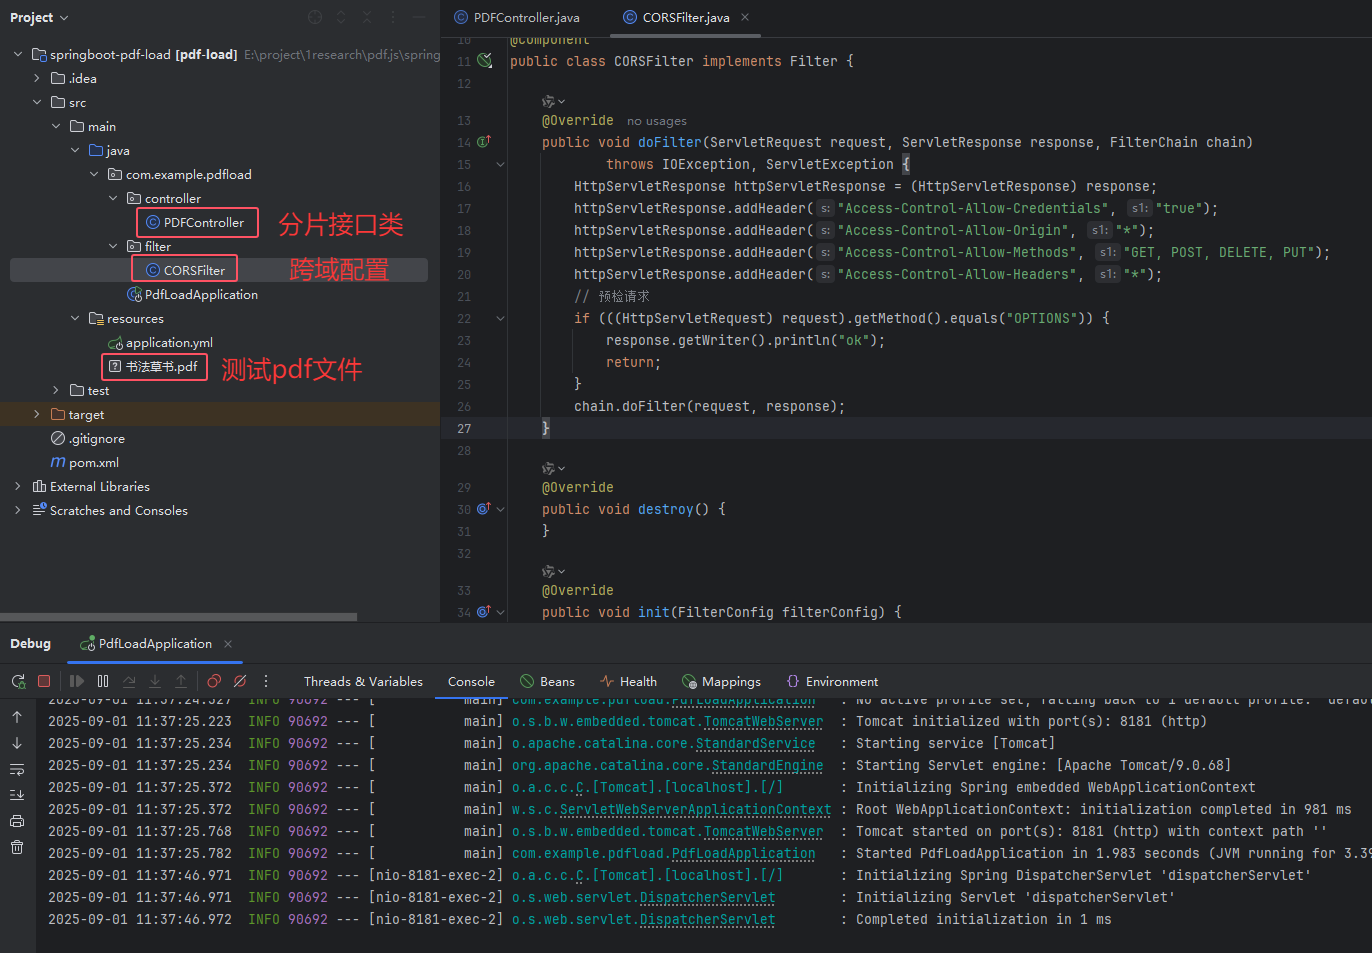The width and height of the screenshot is (1372, 953).
Task: Open the Beans tab
Action: pos(547,681)
